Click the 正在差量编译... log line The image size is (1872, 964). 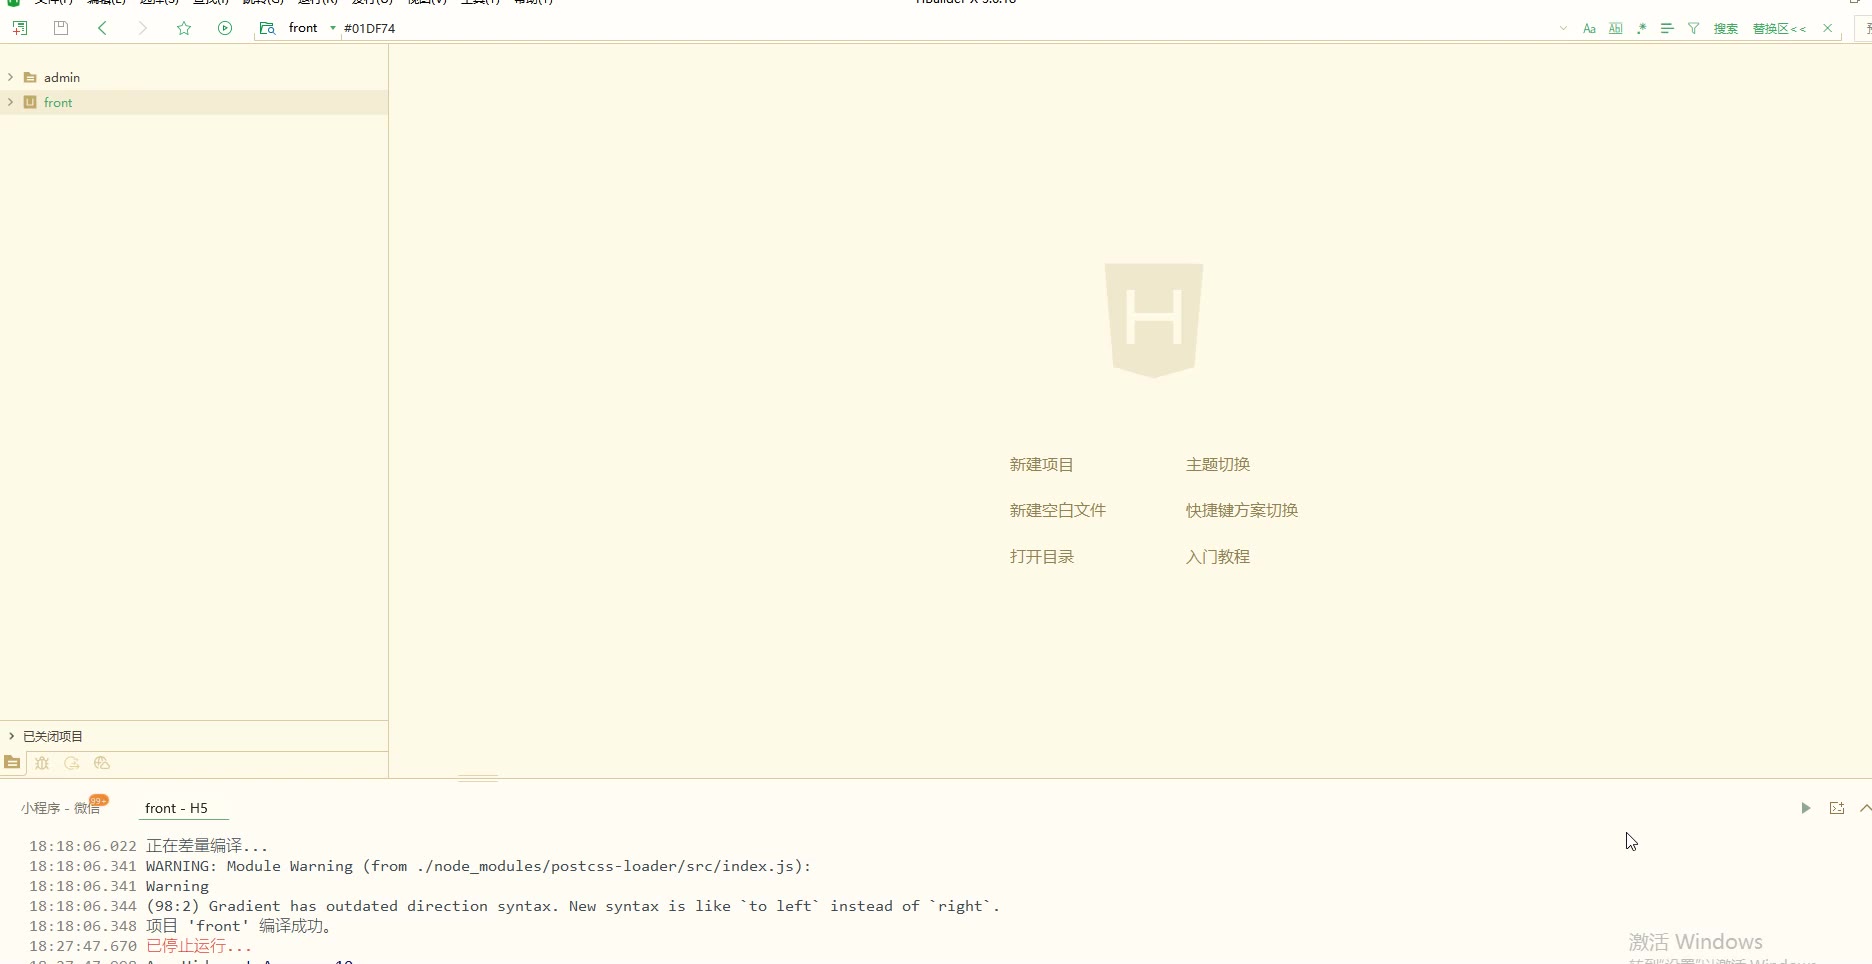207,846
